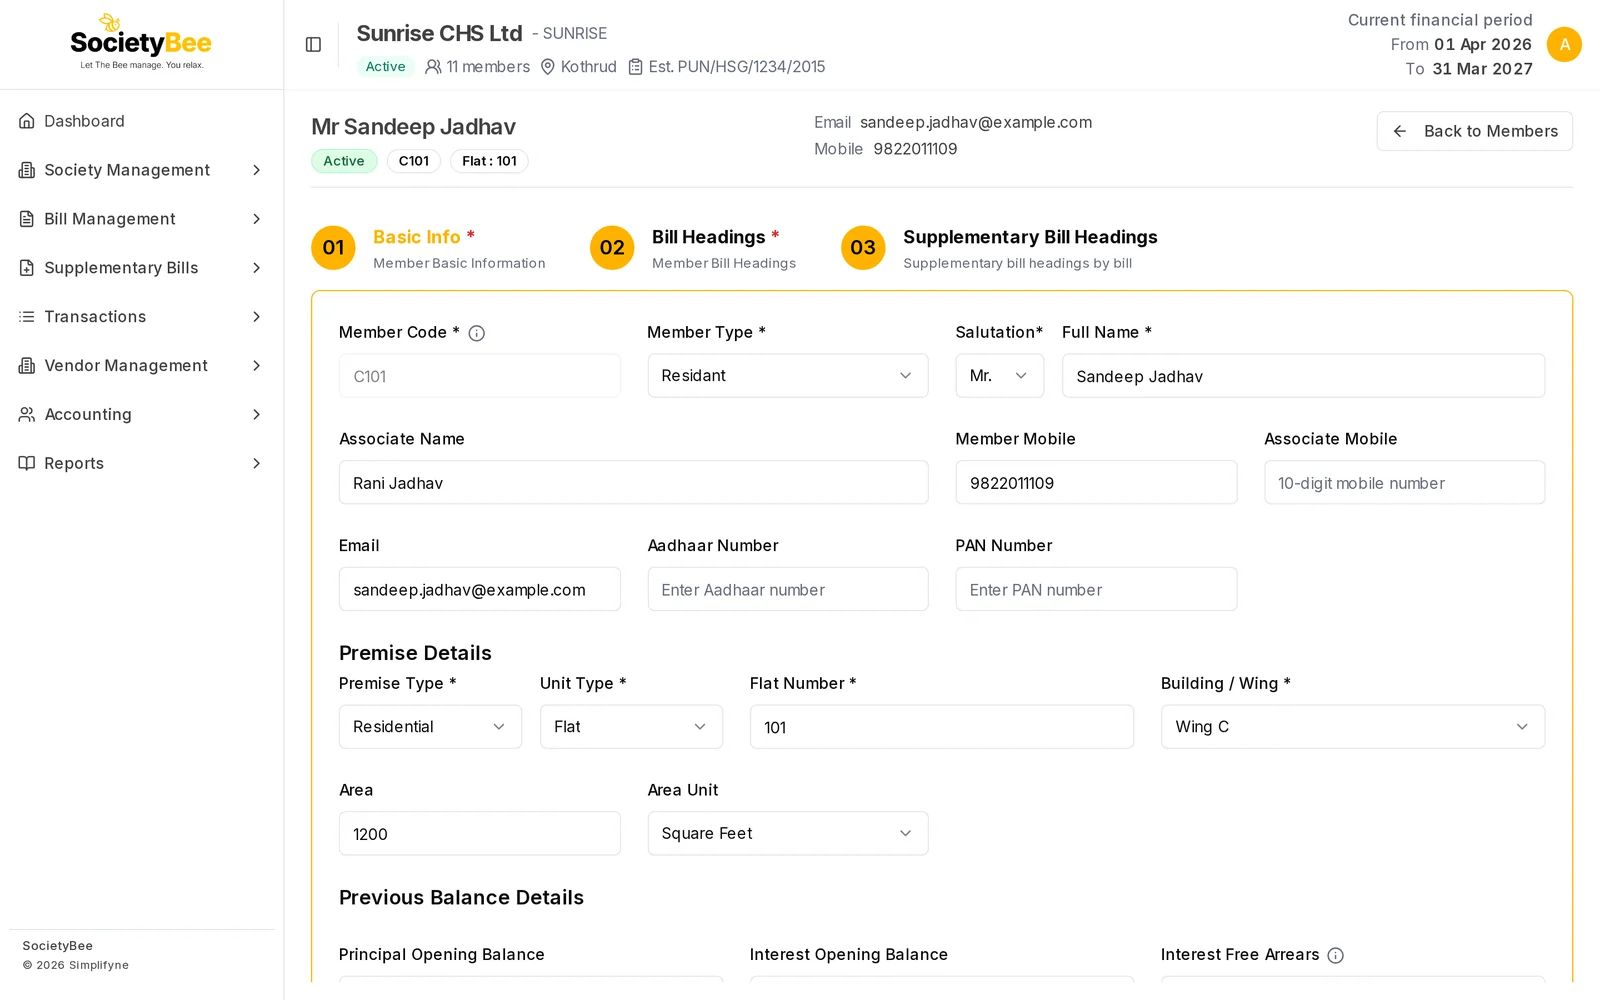This screenshot has height=1000, width=1600.
Task: Click the Vendor Management building icon
Action: coord(27,366)
